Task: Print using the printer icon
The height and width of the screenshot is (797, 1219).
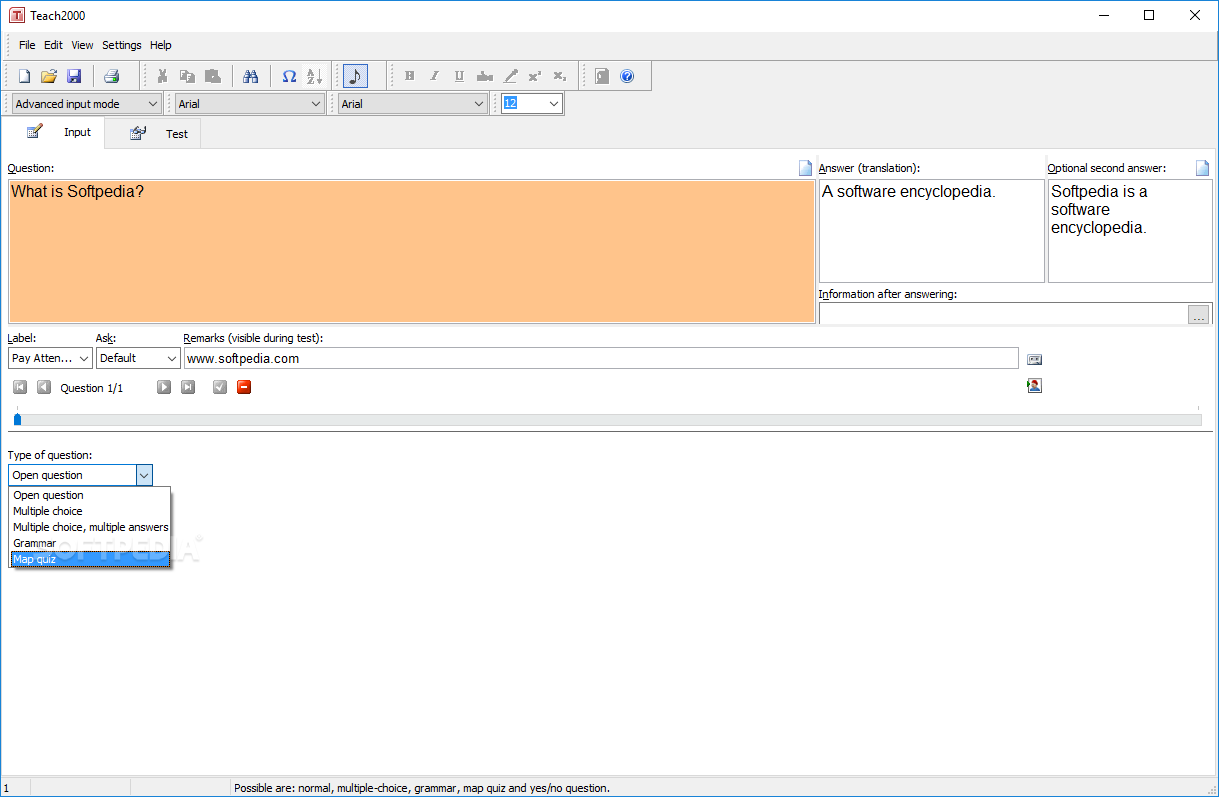Action: click(111, 76)
